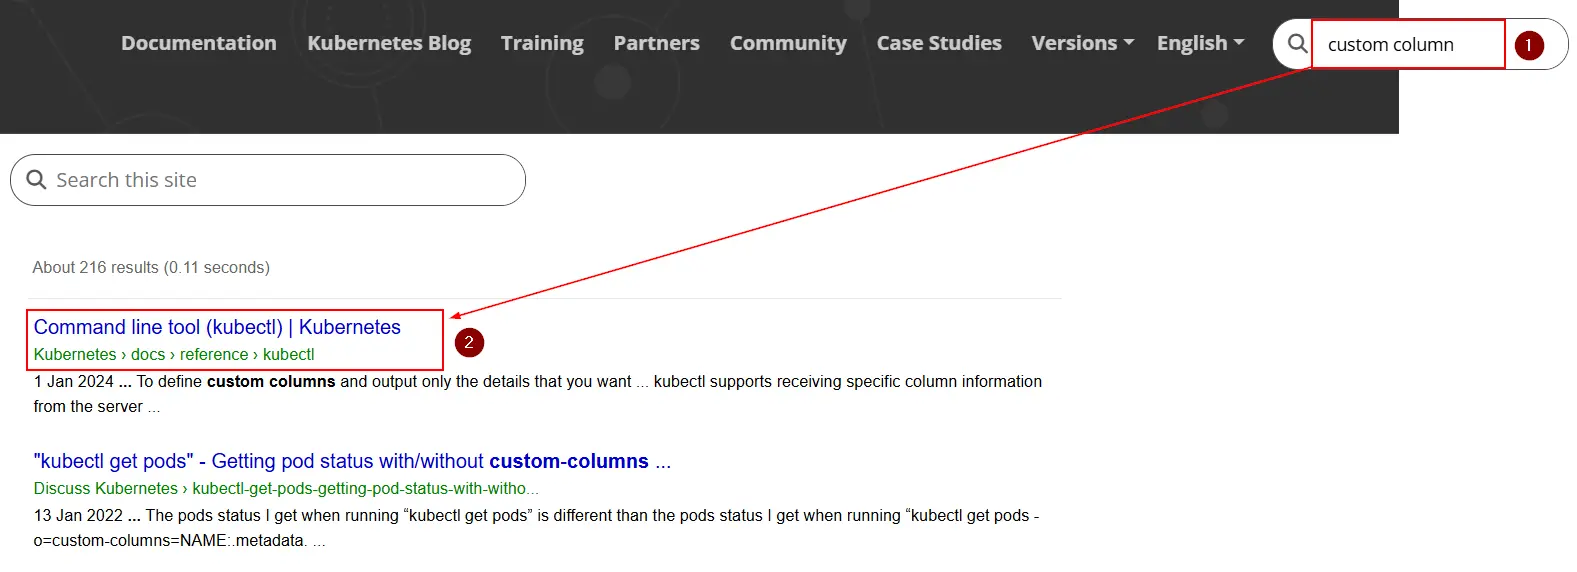Select Partners in the navigation bar
The height and width of the screenshot is (572, 1577).
tap(656, 43)
